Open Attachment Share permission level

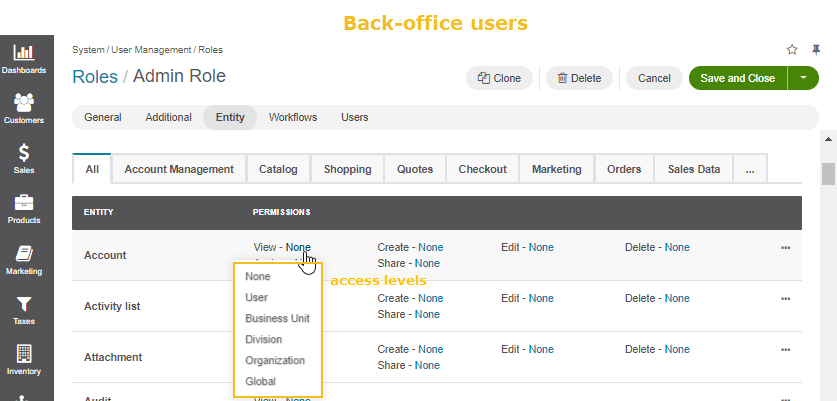[427, 365]
